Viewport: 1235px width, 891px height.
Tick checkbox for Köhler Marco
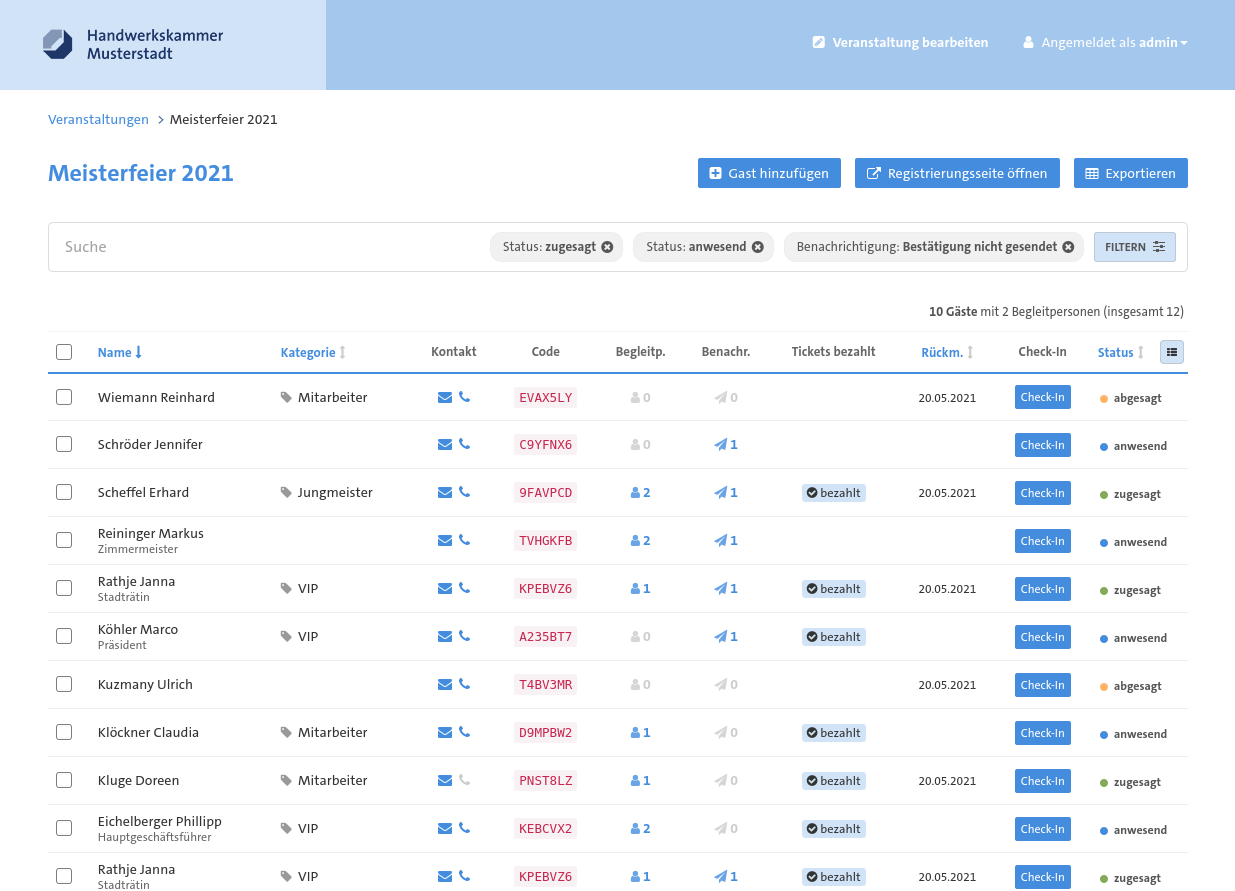[64, 636]
